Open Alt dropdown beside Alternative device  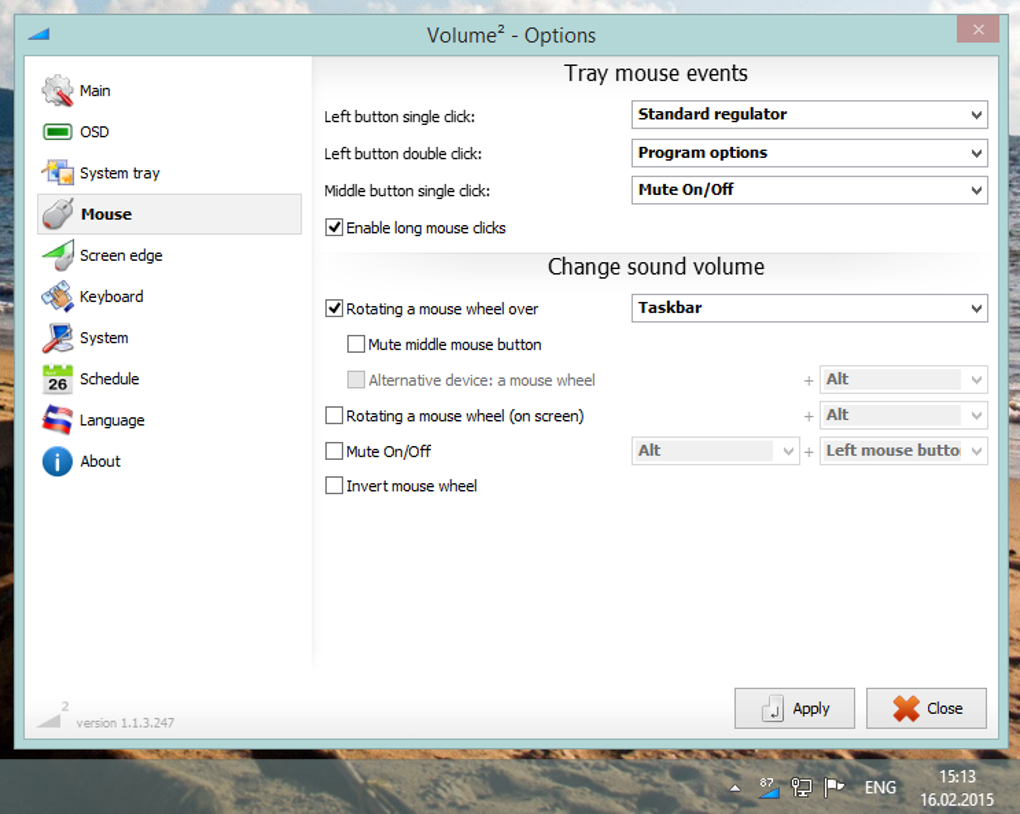click(x=904, y=380)
